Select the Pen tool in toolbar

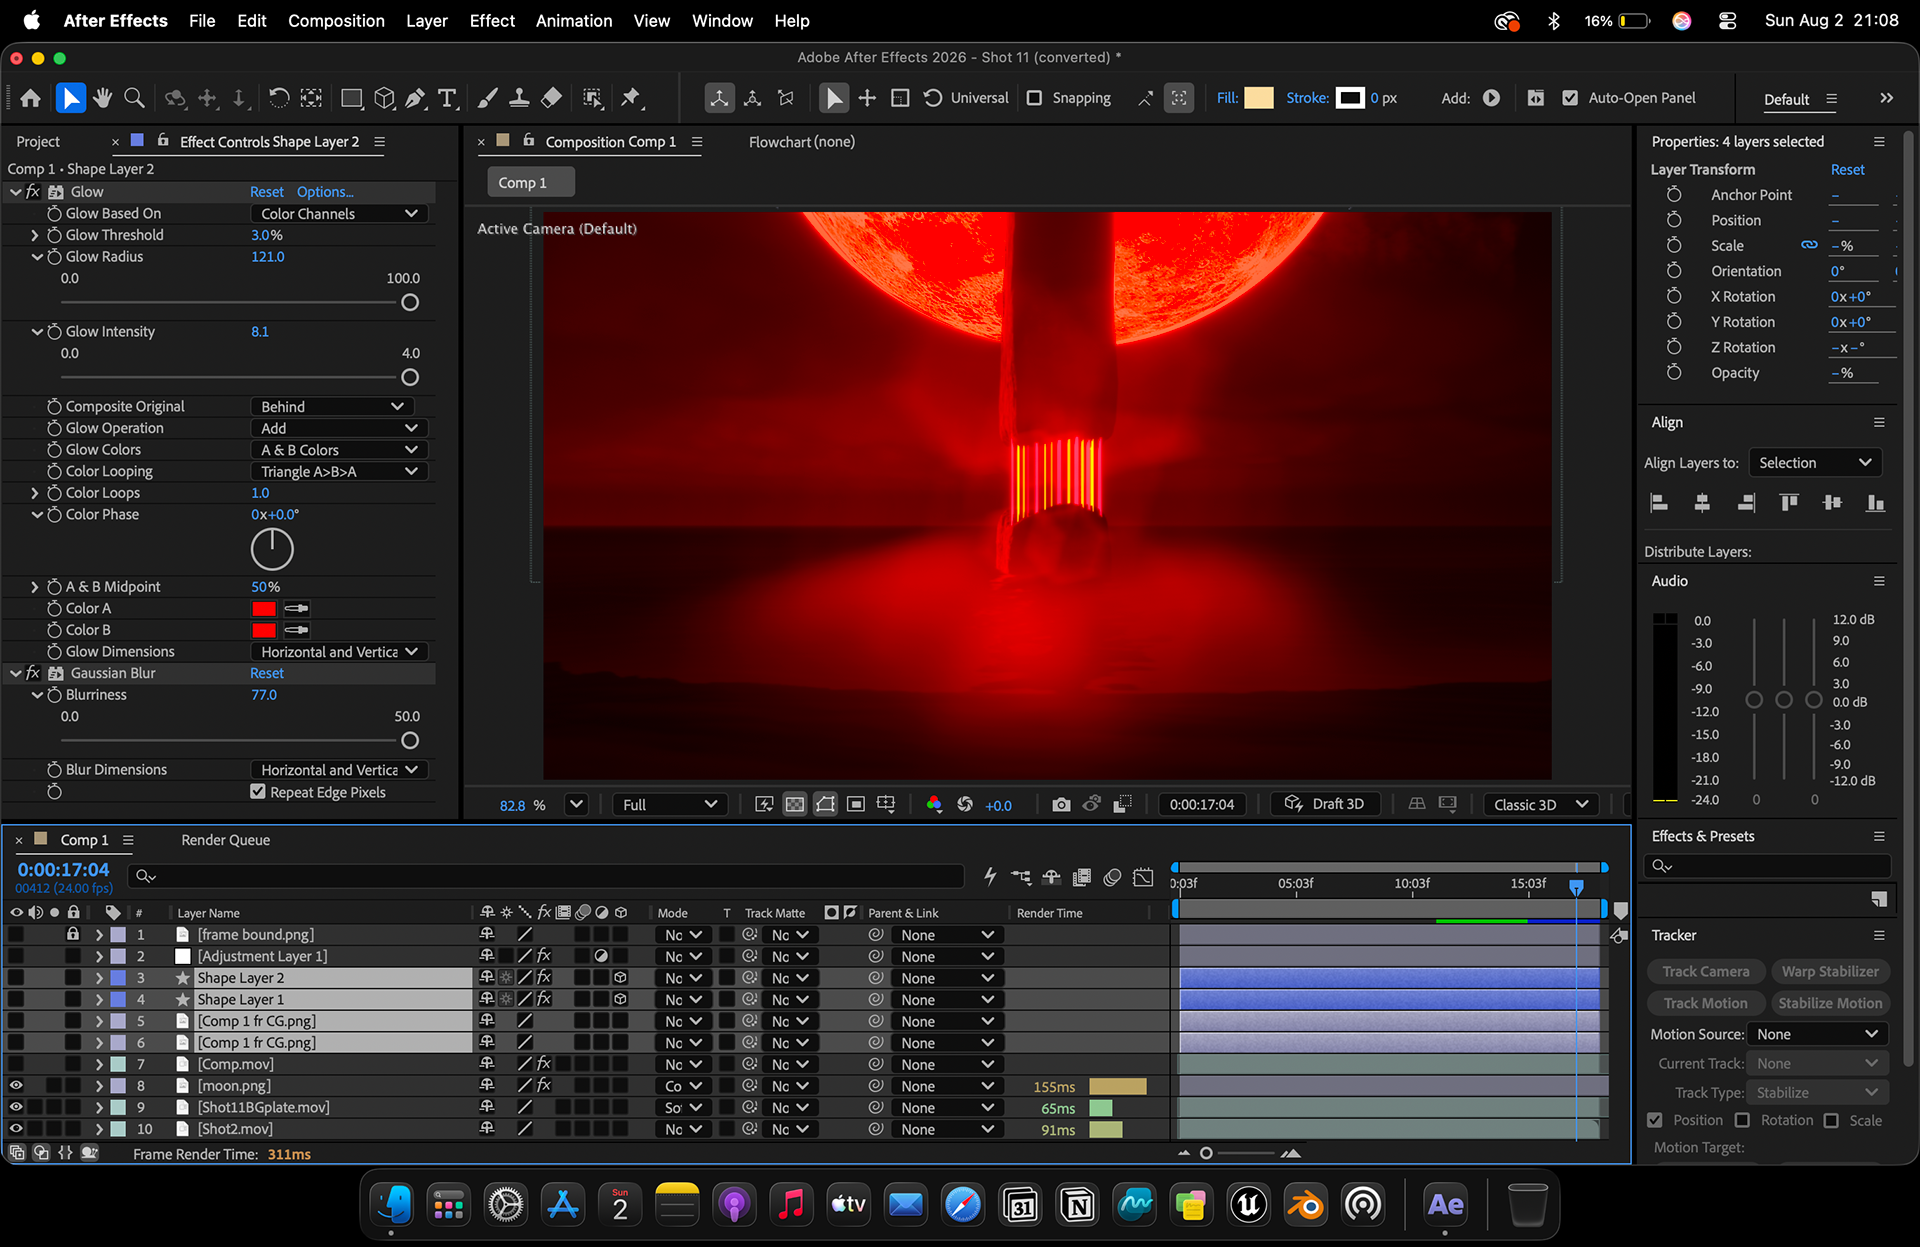[x=415, y=98]
